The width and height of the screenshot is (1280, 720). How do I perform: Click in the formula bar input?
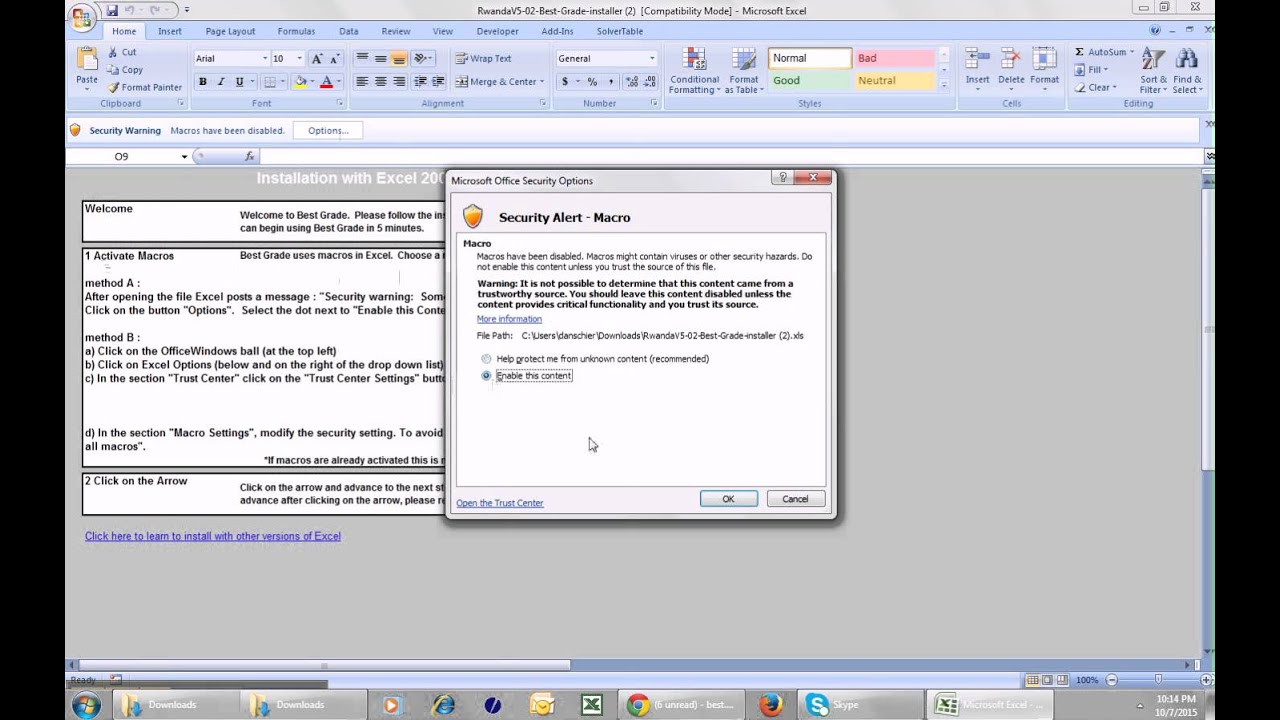coord(730,156)
